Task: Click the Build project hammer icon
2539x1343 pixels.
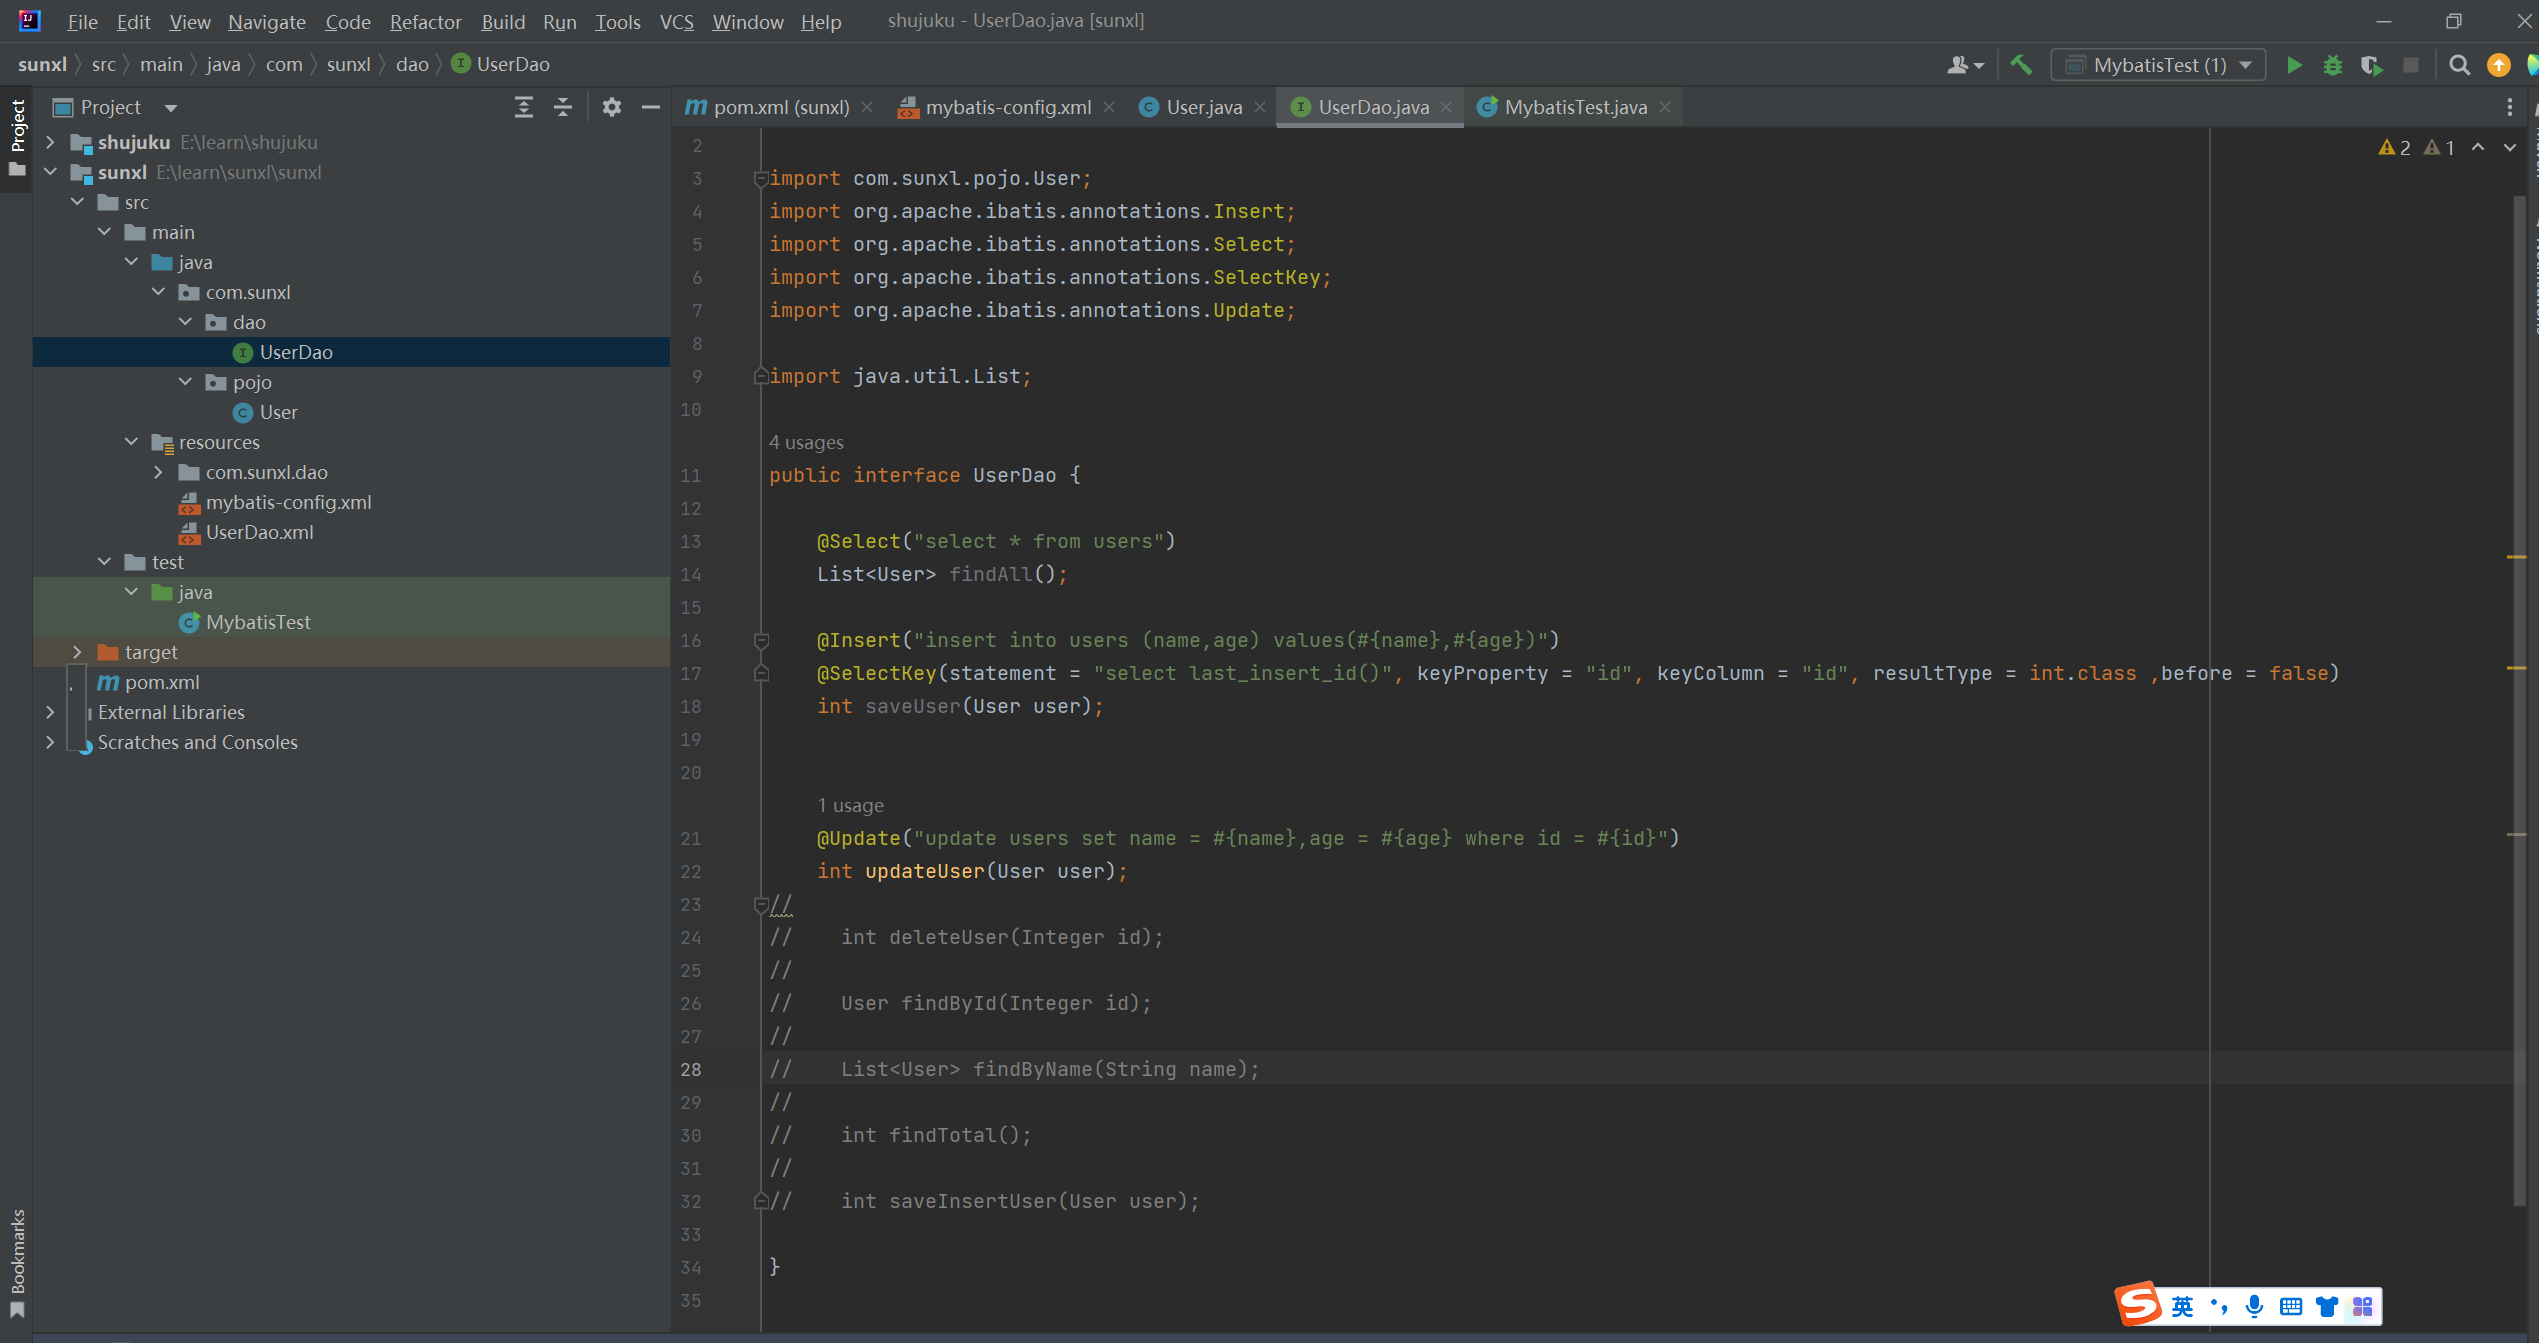Action: [x=2021, y=65]
